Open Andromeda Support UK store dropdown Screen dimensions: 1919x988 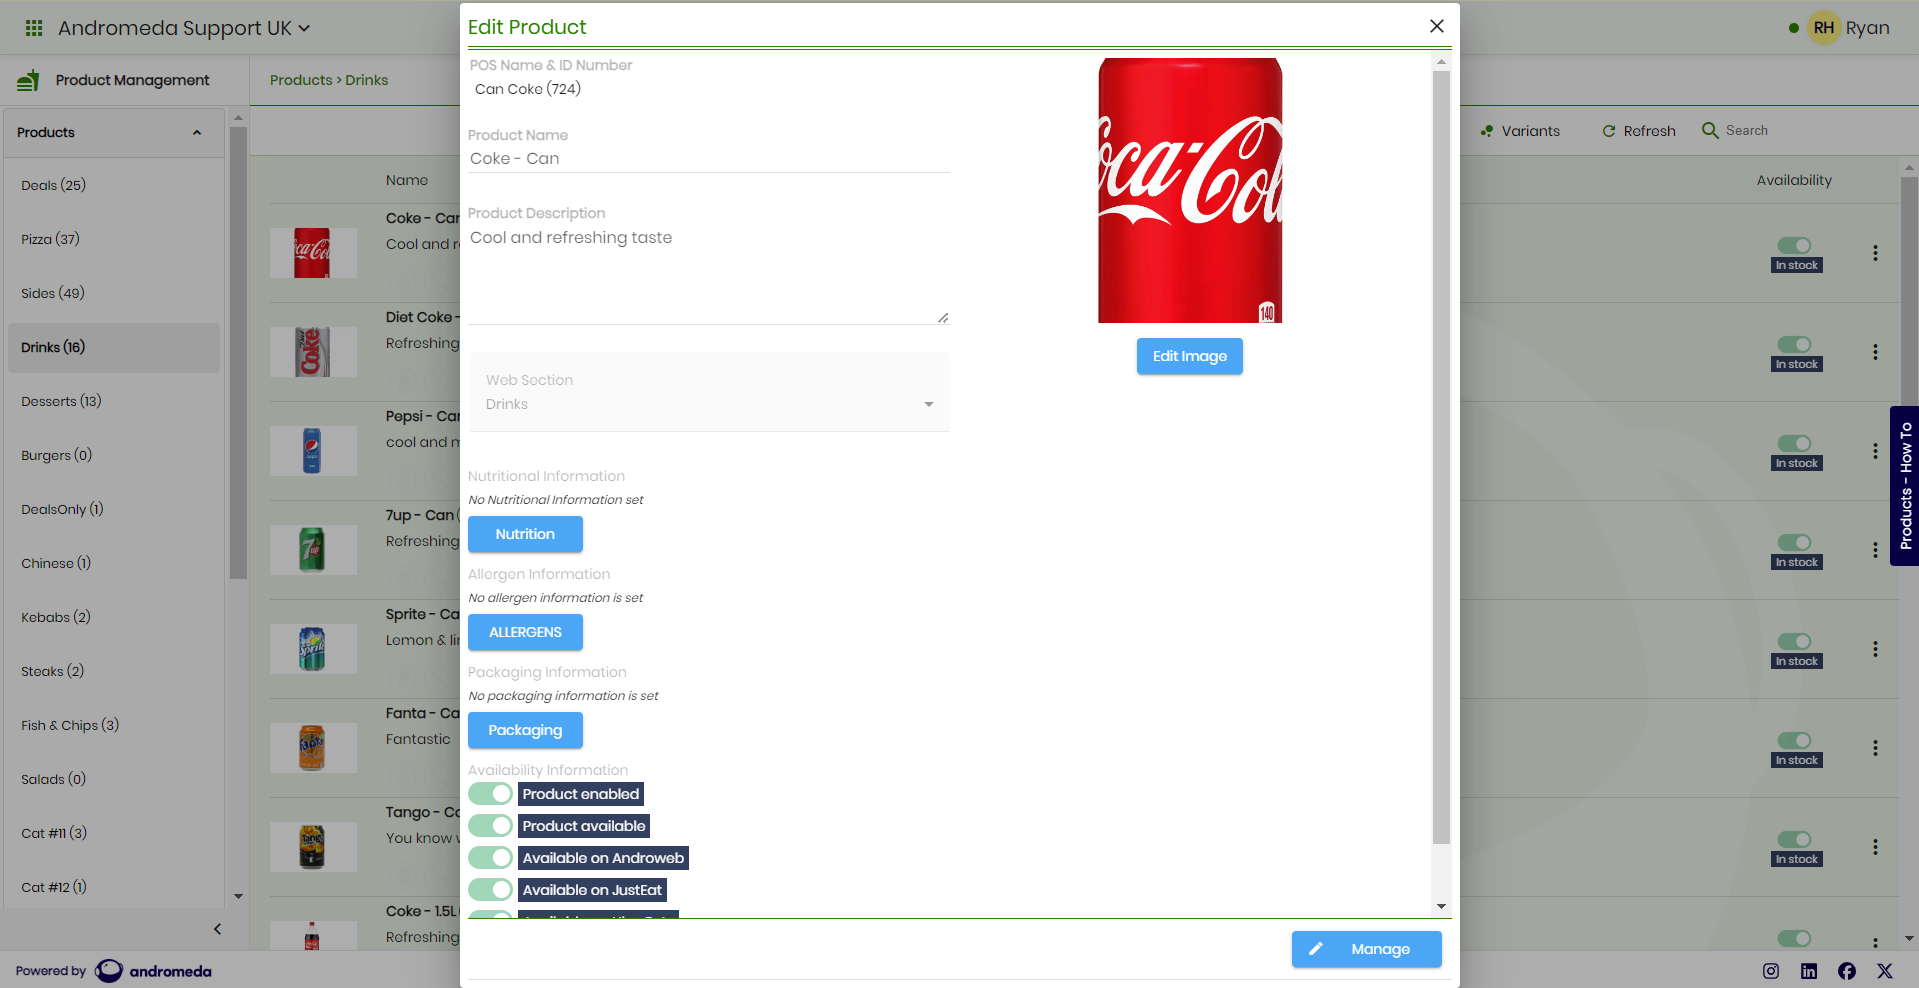click(184, 28)
